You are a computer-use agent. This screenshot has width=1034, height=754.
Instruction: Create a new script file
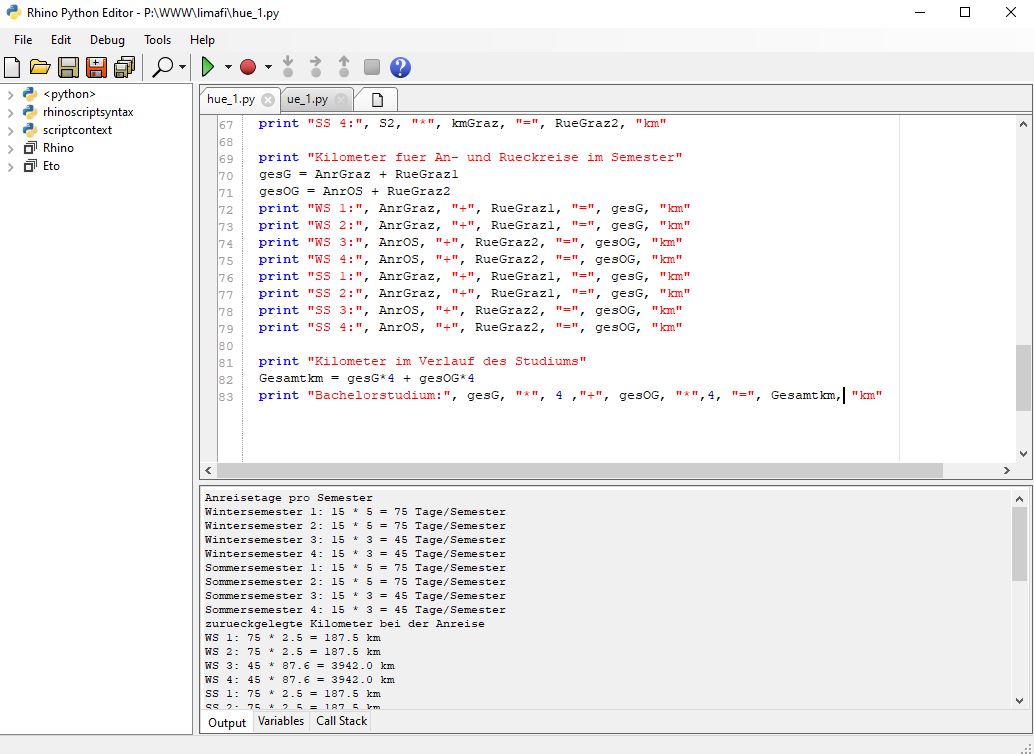point(12,67)
